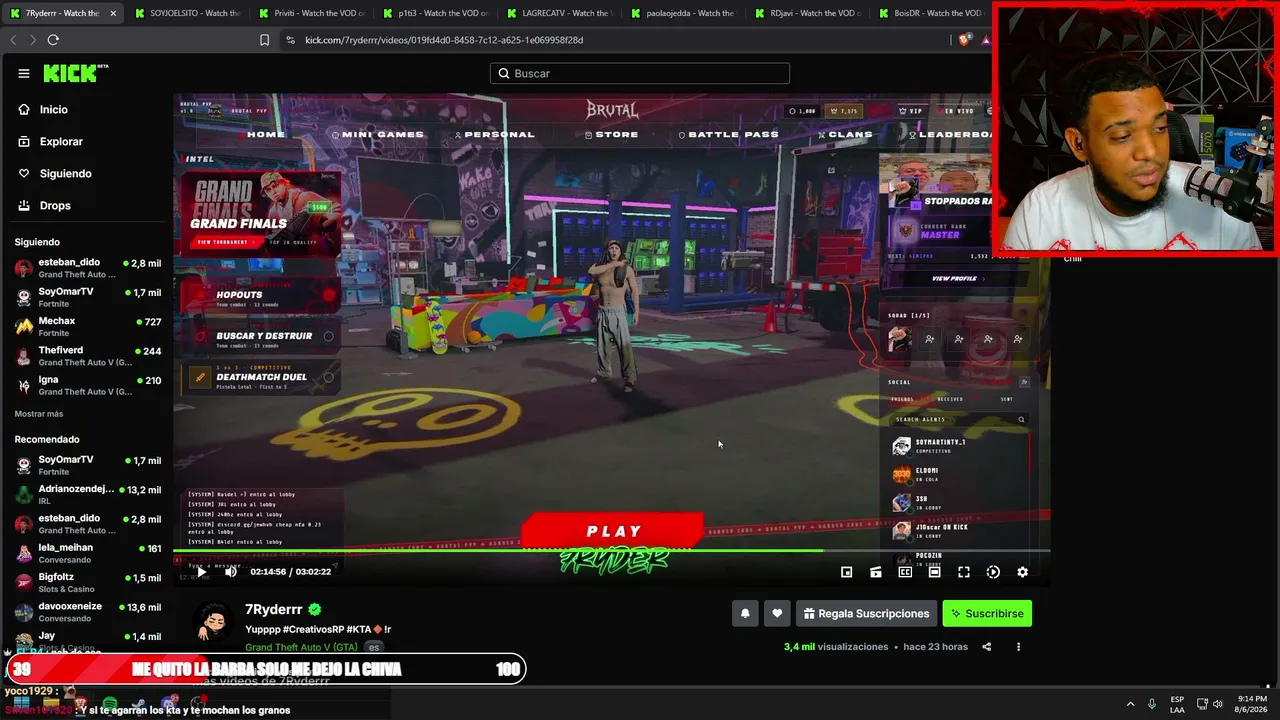Switch the player to theater mode

tap(934, 572)
